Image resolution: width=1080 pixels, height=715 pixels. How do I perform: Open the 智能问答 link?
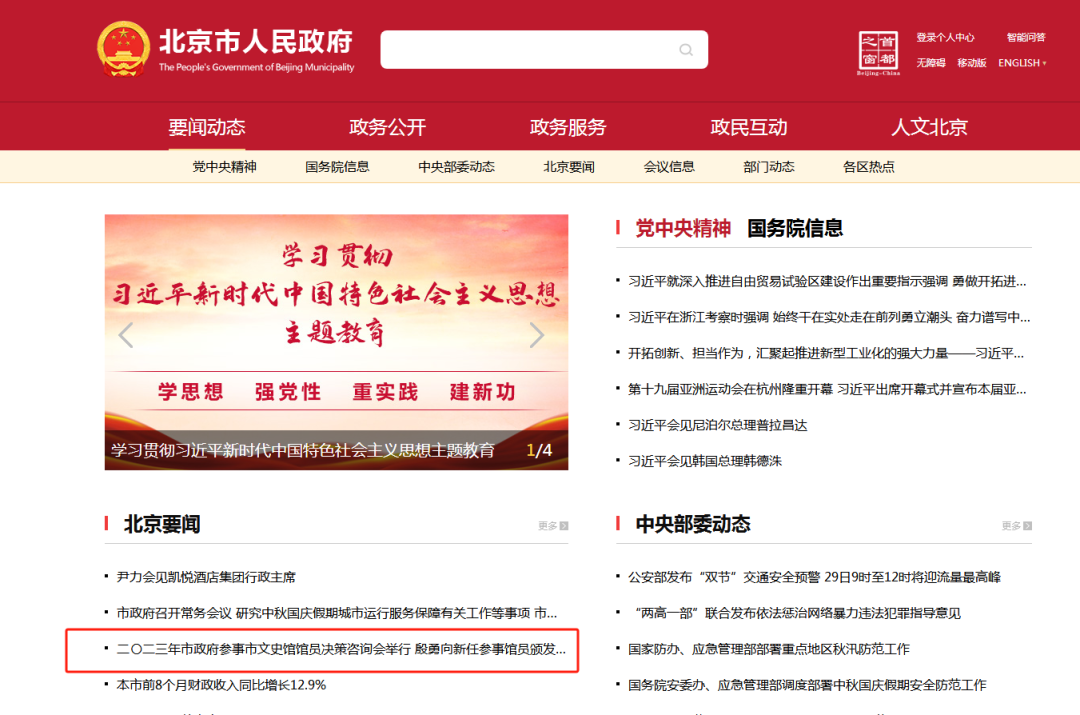click(1026, 38)
